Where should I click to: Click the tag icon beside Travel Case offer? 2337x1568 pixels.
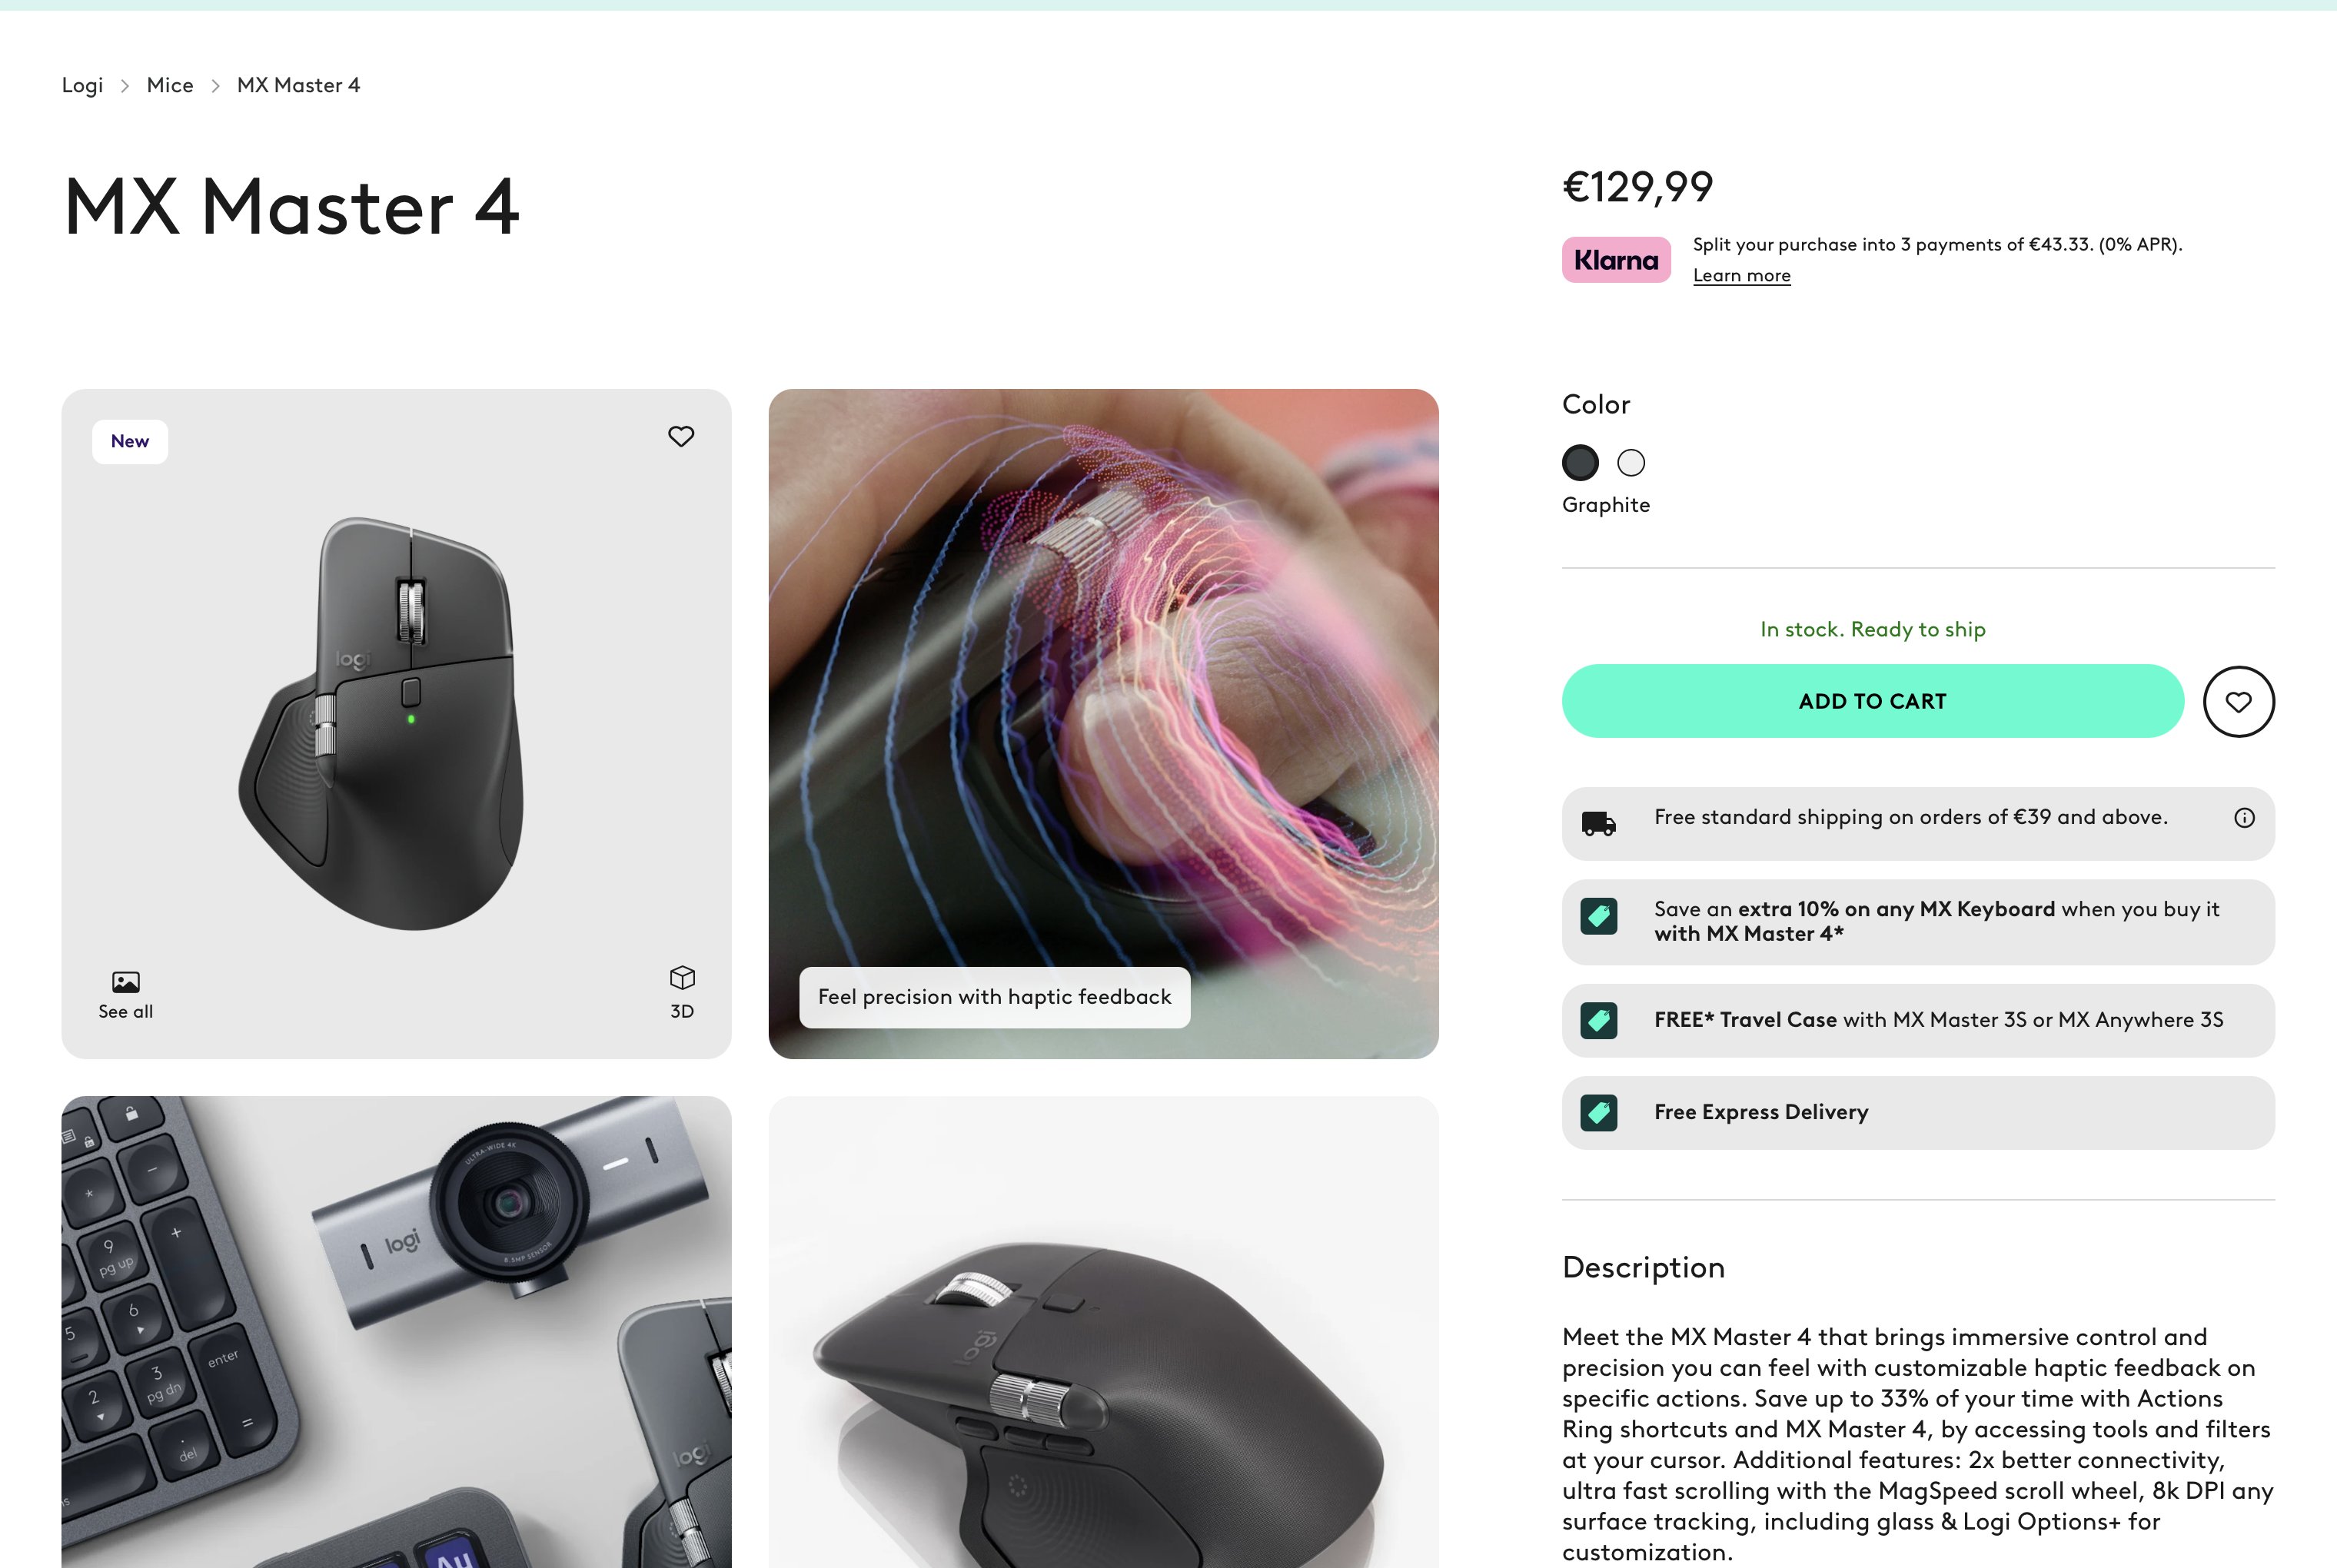1598,1021
